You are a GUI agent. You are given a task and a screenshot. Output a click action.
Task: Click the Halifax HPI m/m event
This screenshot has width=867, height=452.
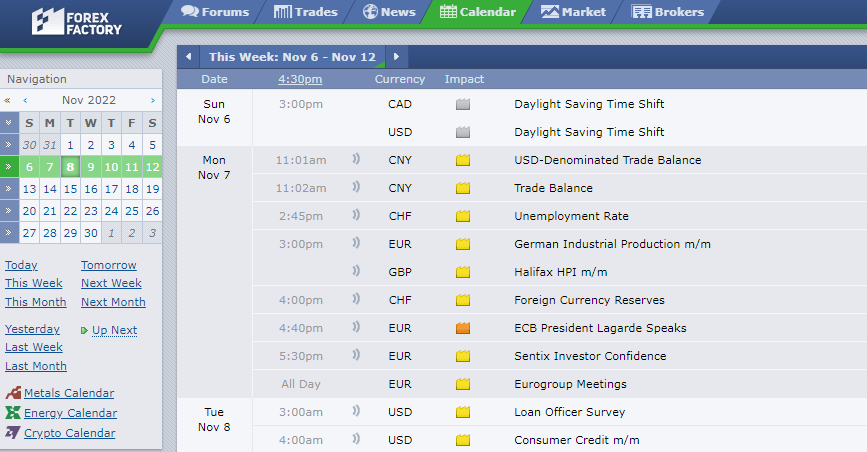coord(561,272)
